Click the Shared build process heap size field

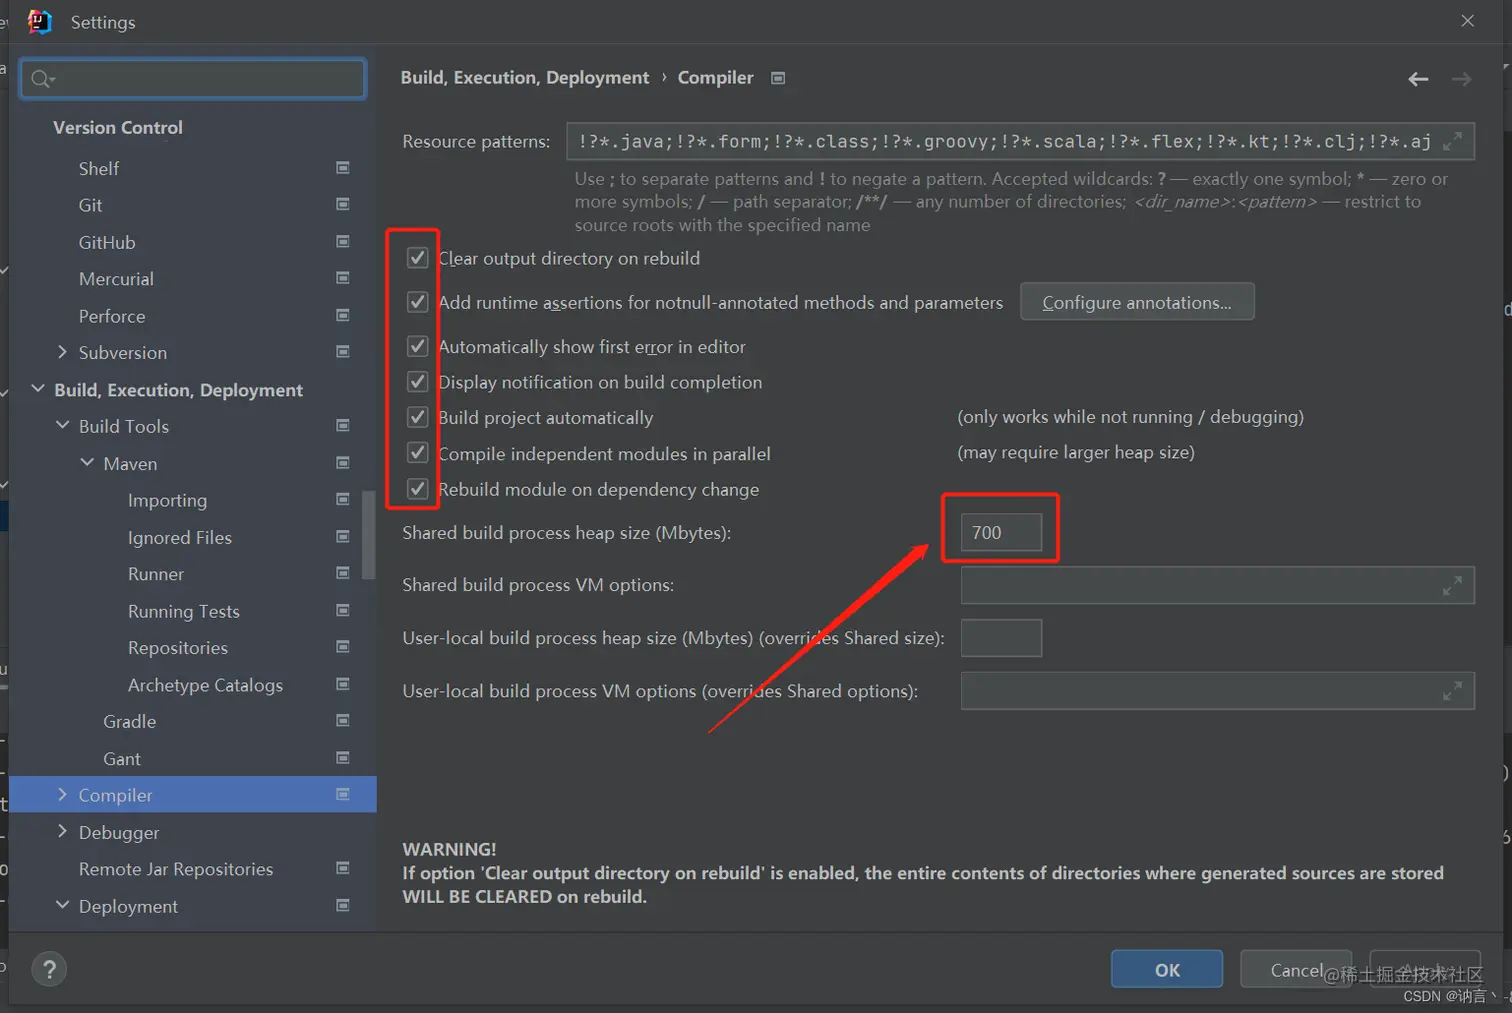(1001, 532)
